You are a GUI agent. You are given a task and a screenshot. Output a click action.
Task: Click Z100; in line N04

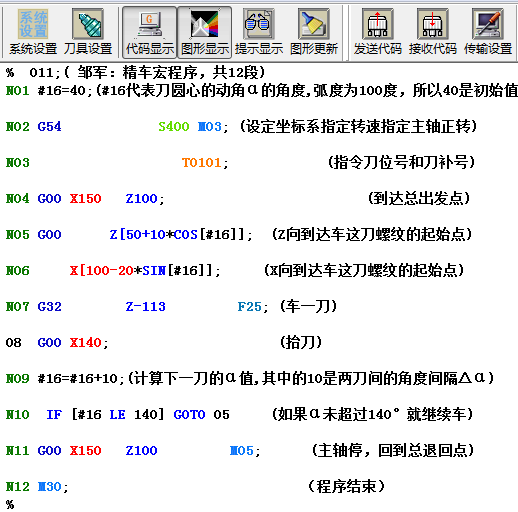click(x=145, y=199)
